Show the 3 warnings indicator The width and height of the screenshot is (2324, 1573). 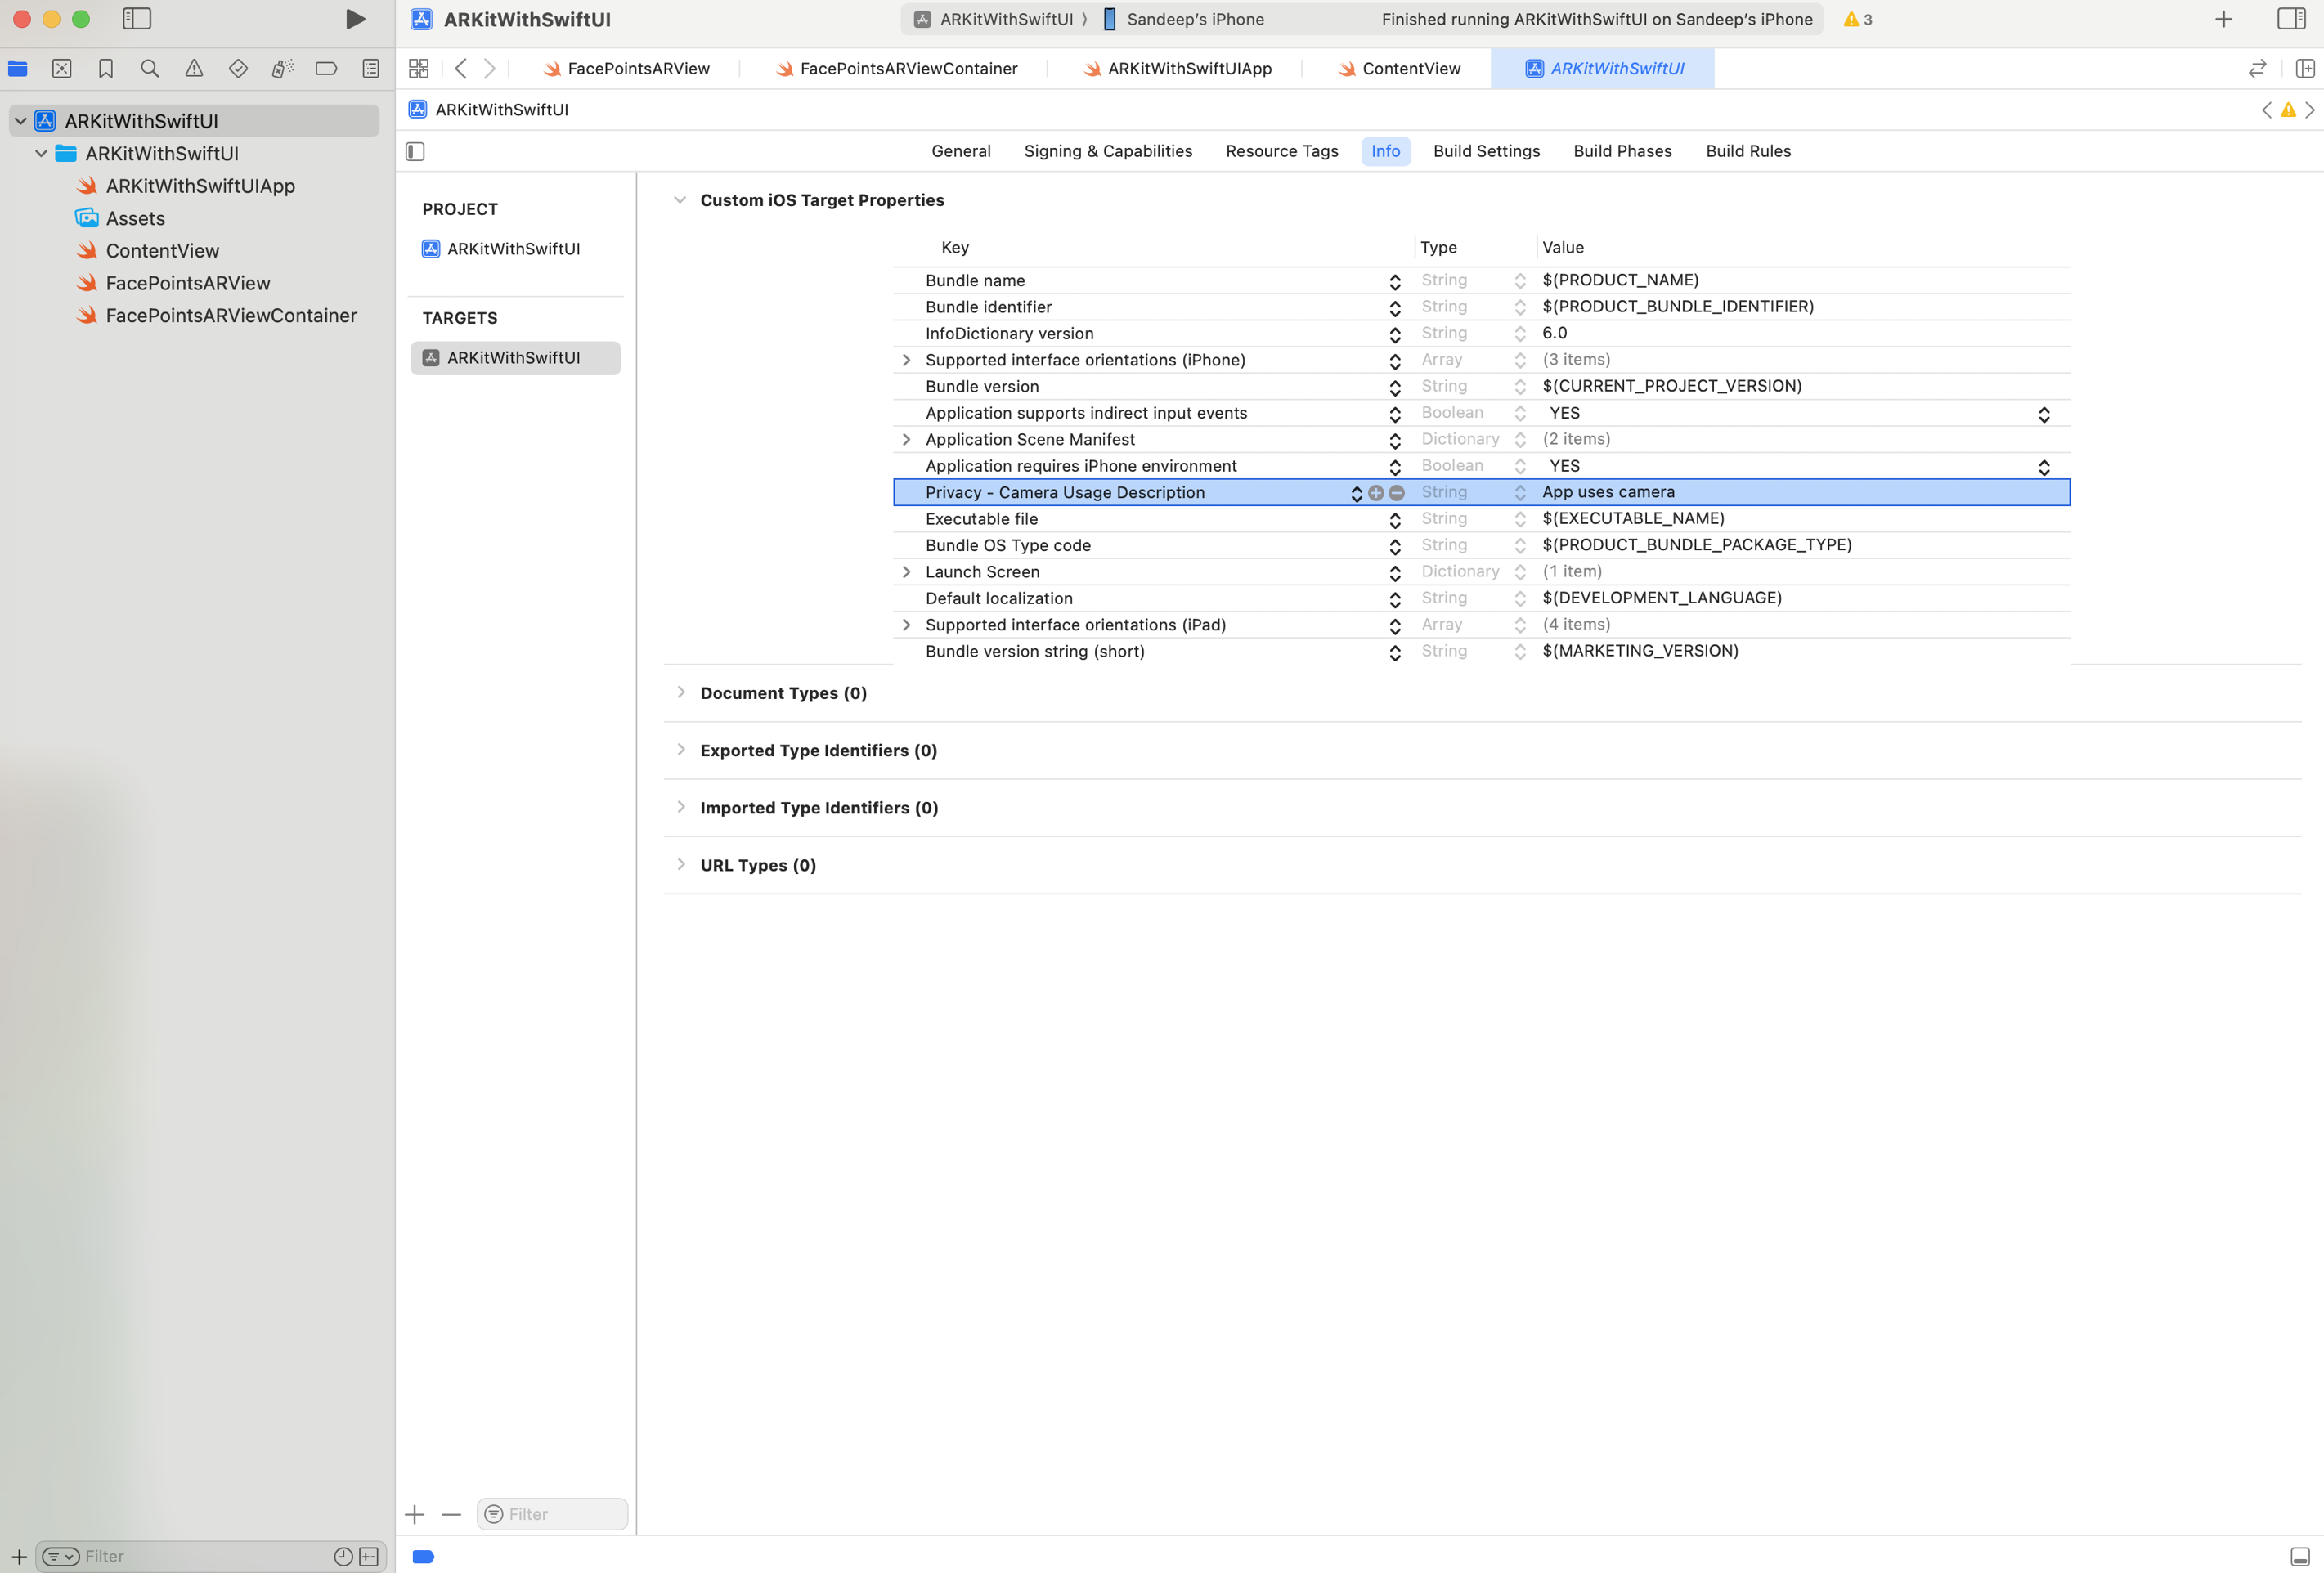tap(1857, 19)
